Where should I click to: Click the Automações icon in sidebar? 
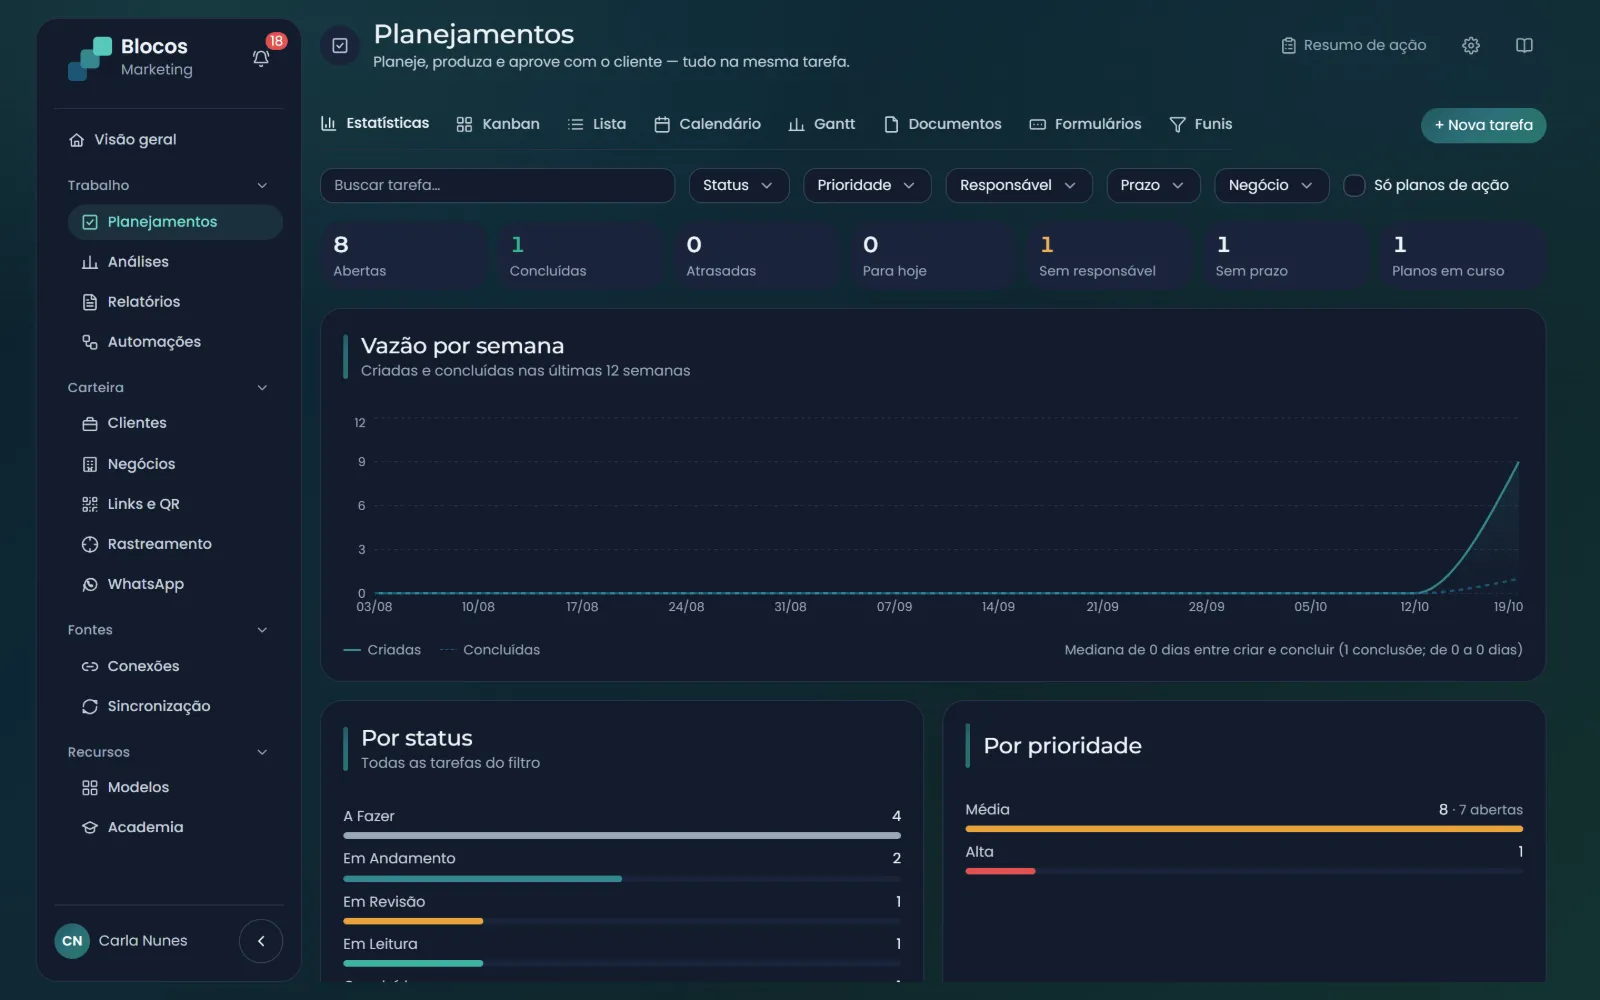pyautogui.click(x=90, y=342)
